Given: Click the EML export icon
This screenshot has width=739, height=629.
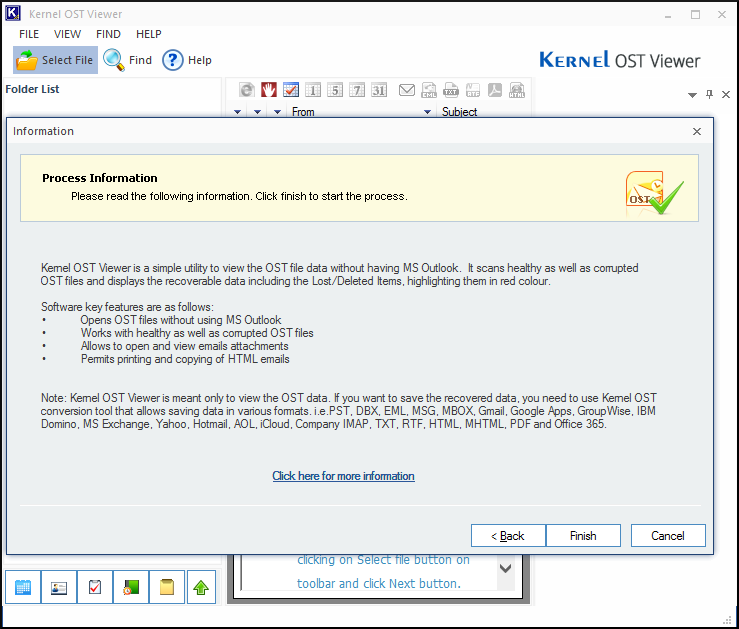Looking at the screenshot, I should (x=429, y=90).
